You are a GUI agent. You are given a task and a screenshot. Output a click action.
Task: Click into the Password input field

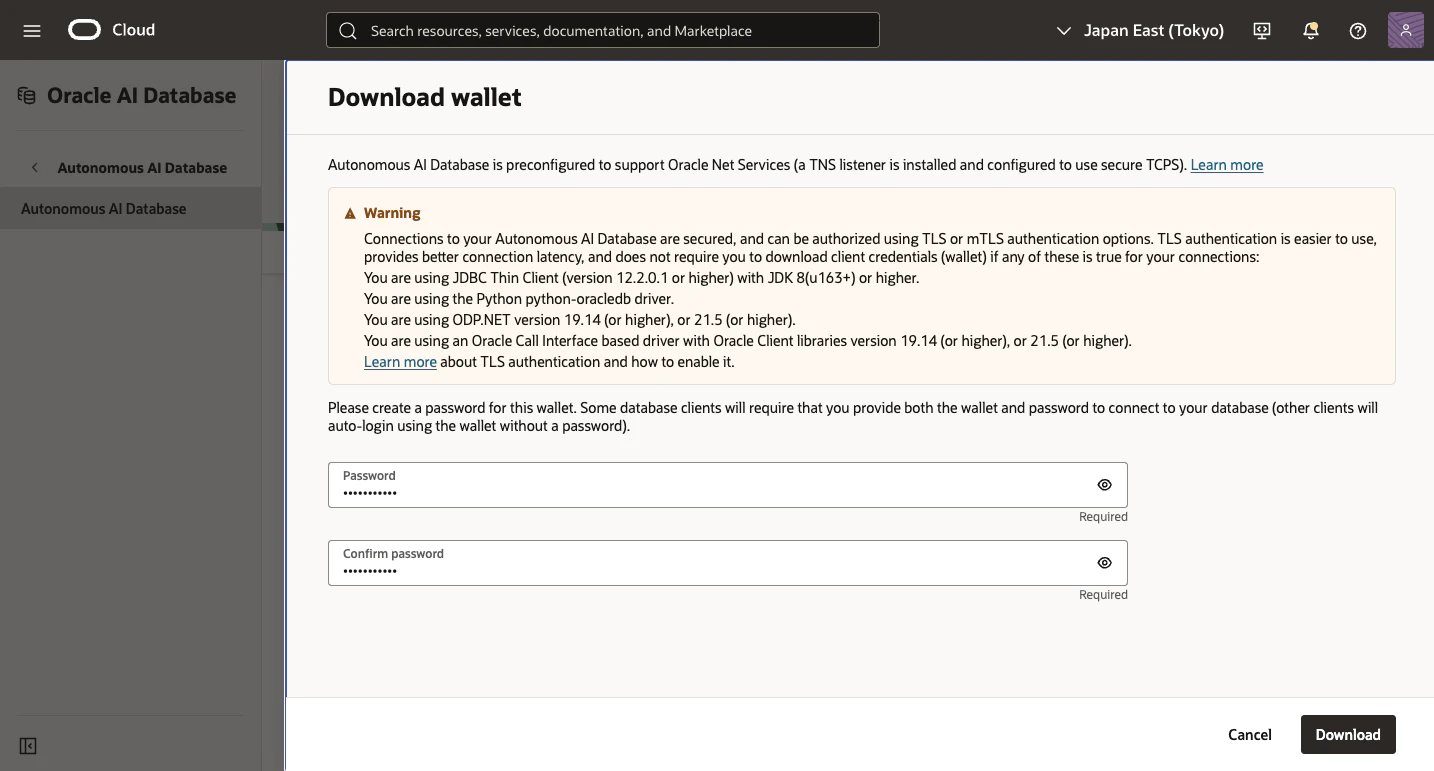click(728, 485)
